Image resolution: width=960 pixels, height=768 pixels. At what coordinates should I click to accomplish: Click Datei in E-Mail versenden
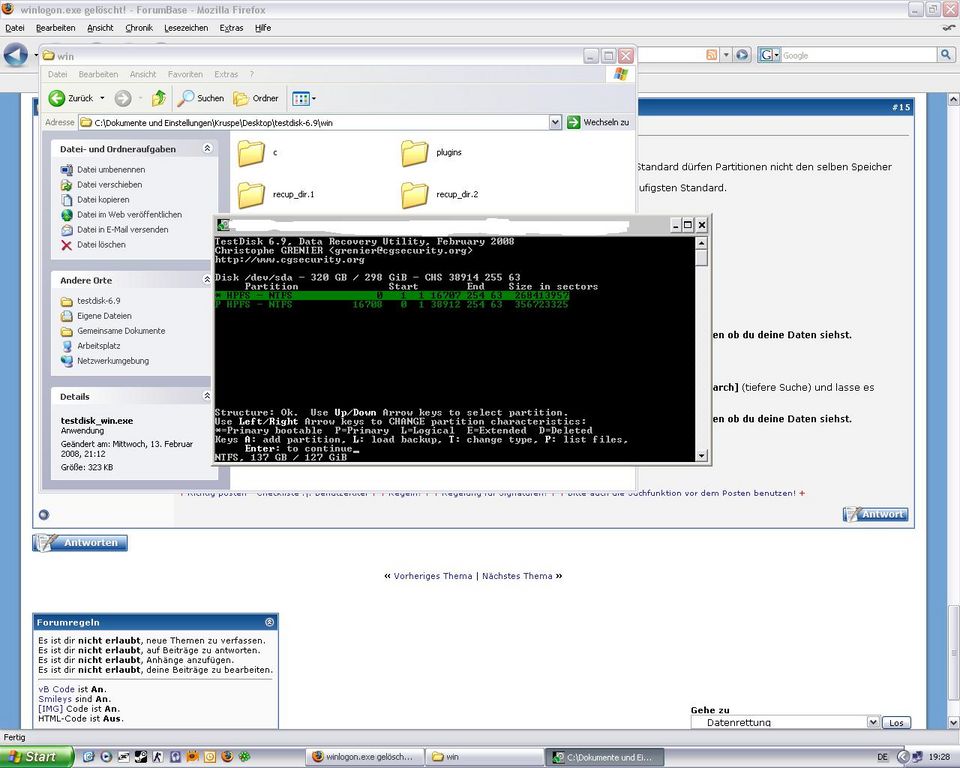coord(114,230)
